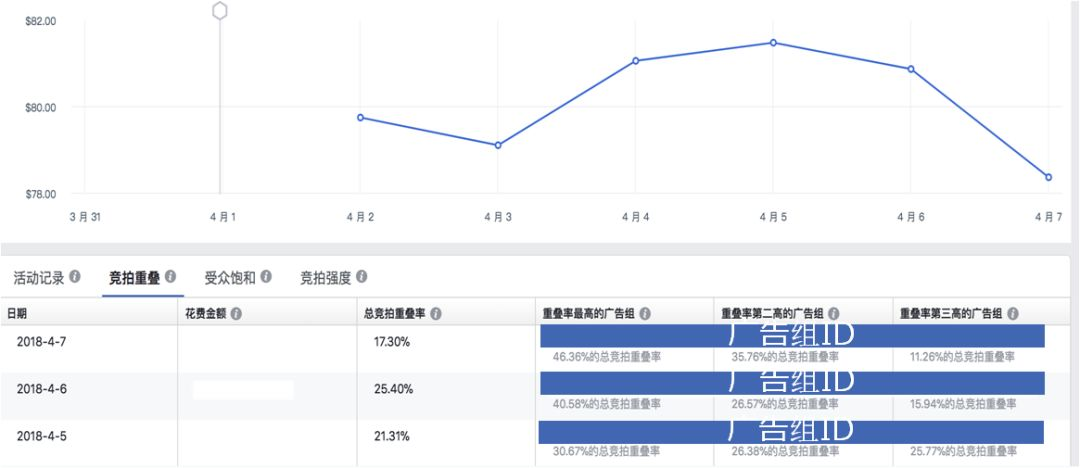Screen dimensions: 1080x468
Task: Click info icon beside 重叠率最高的广告组
Action: (x=645, y=314)
